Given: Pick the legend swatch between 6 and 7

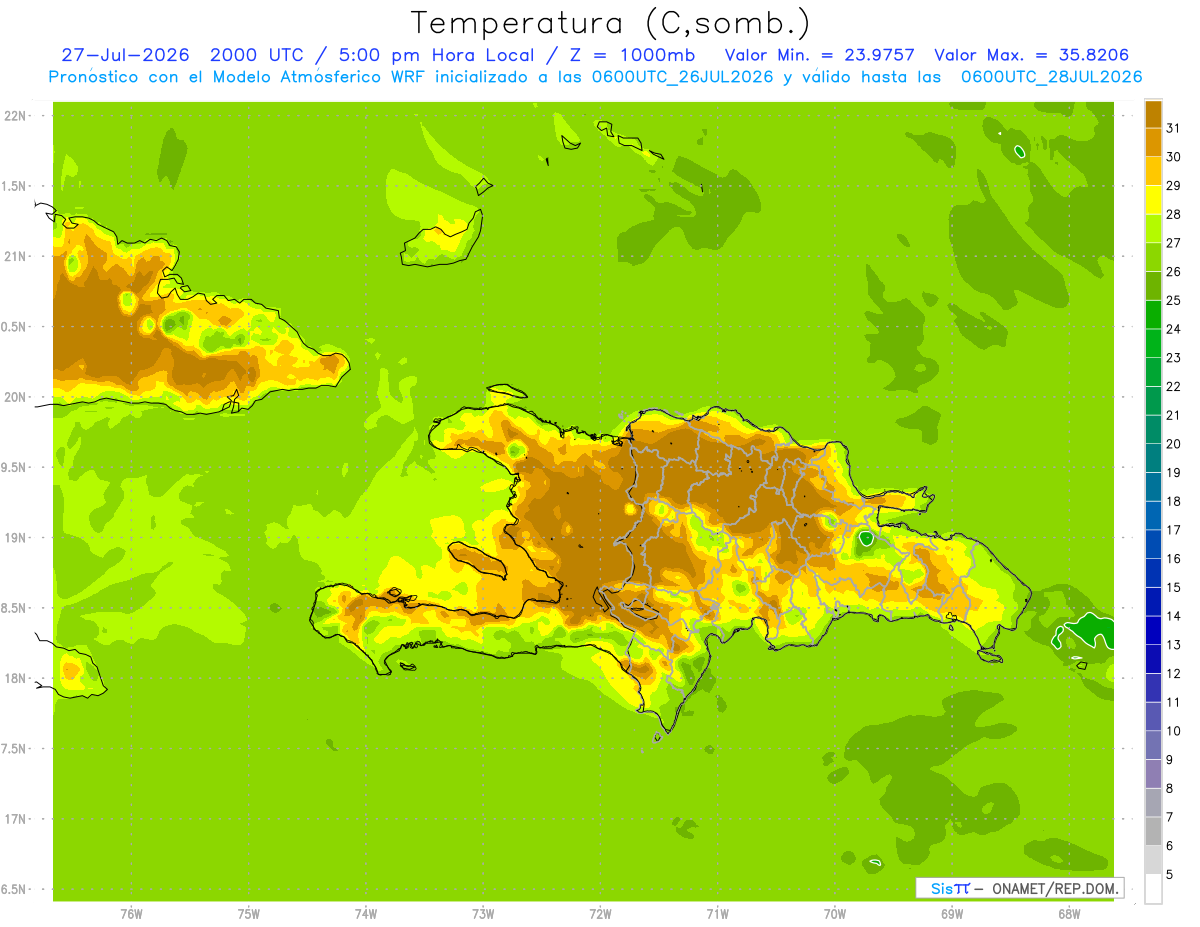Looking at the screenshot, I should tap(1153, 832).
